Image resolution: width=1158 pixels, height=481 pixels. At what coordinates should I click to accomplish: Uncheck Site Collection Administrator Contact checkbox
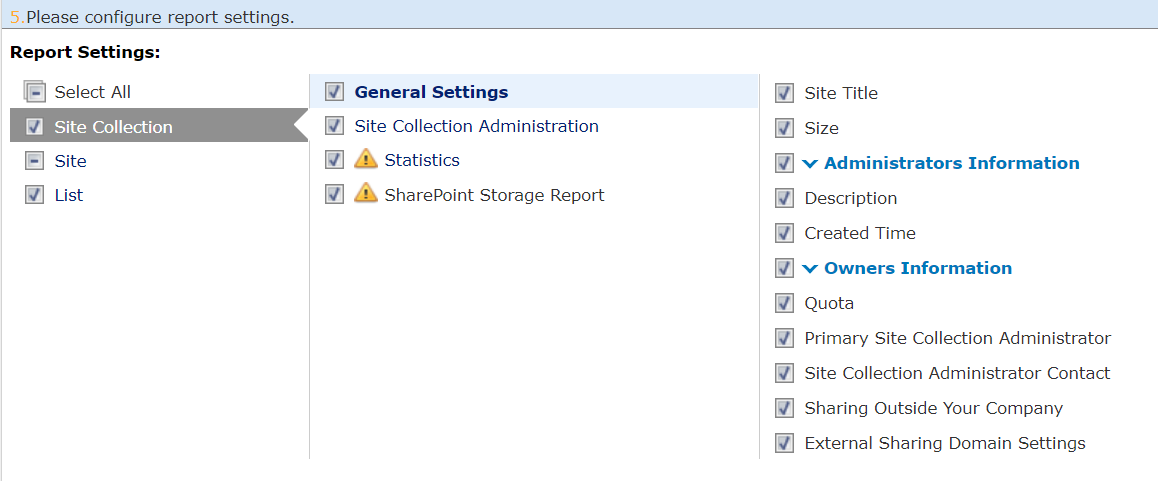pos(784,373)
